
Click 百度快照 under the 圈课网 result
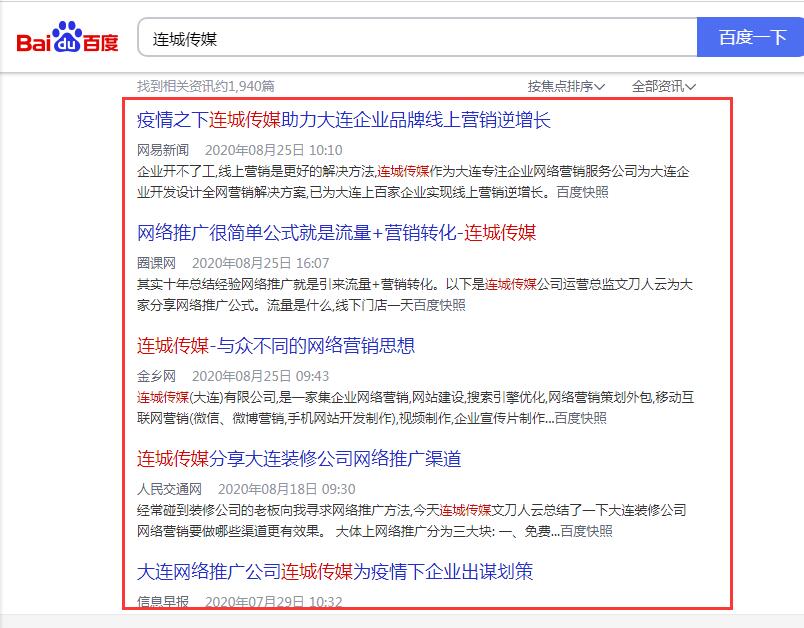coord(439,306)
